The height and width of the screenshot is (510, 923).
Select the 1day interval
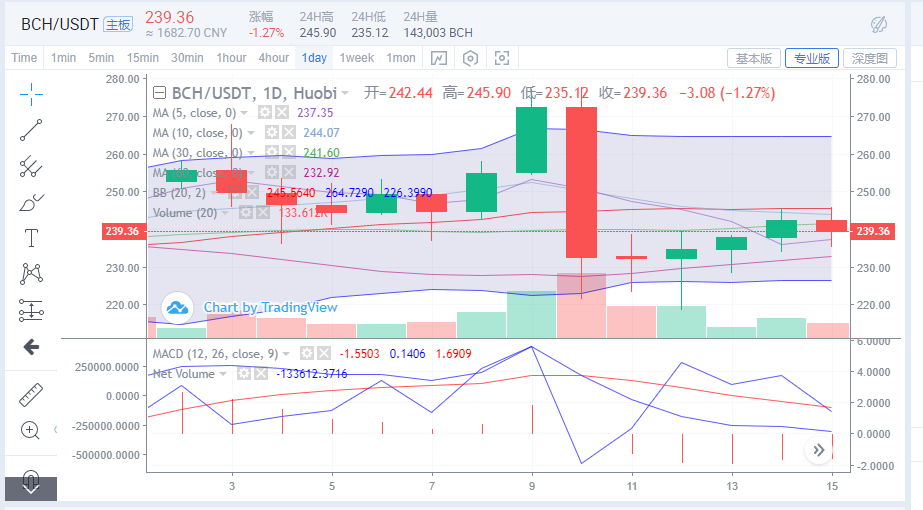314,58
